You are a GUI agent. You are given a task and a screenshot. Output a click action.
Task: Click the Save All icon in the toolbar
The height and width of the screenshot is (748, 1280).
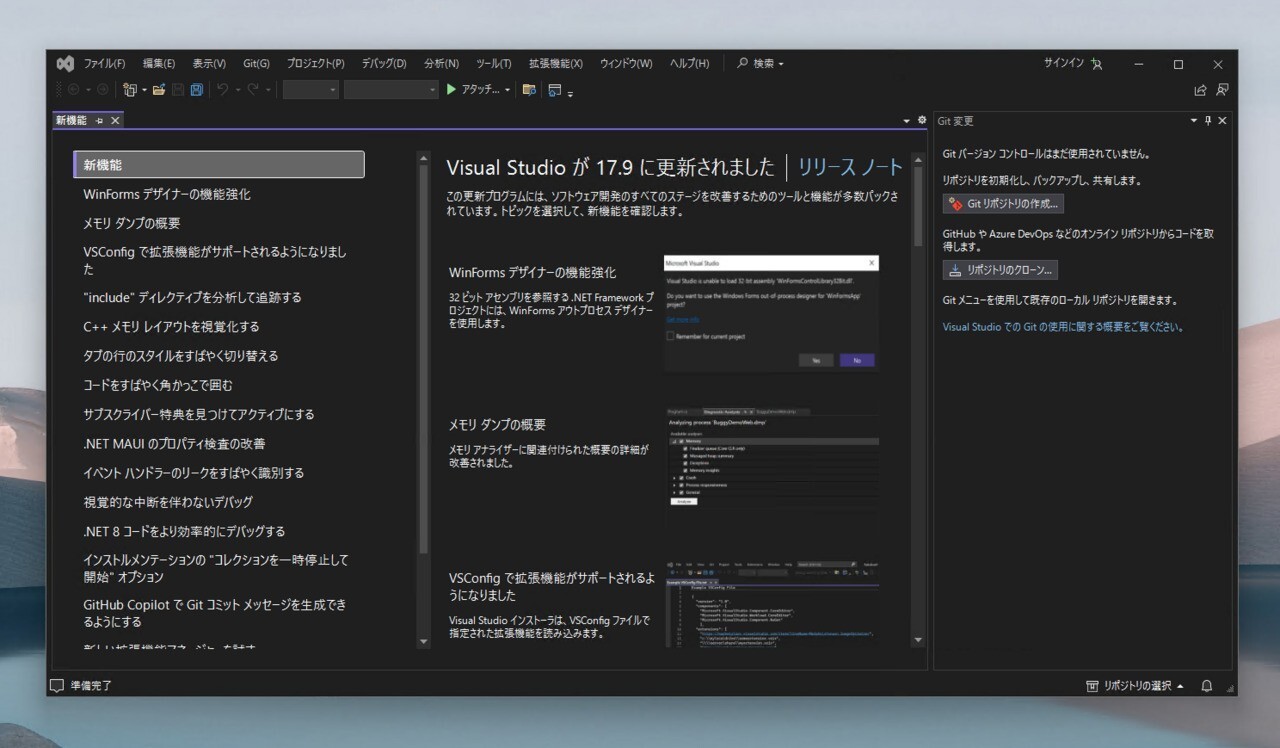coord(196,89)
